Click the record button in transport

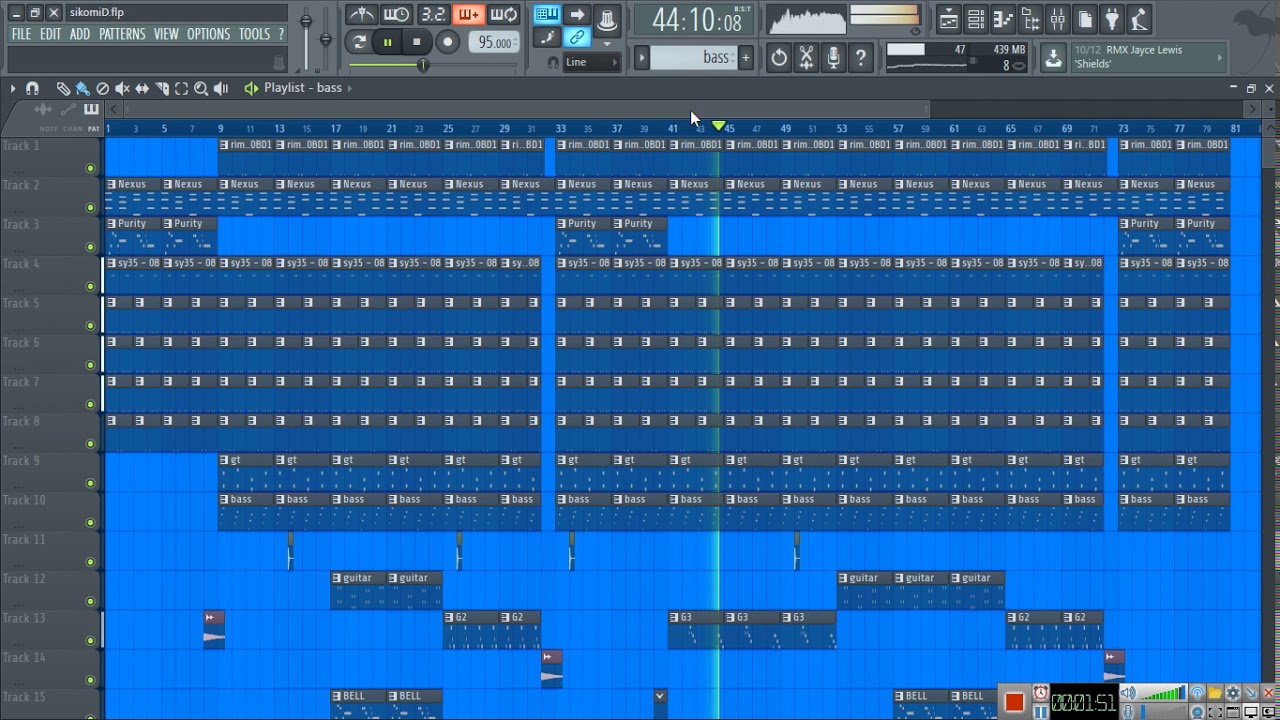[448, 42]
